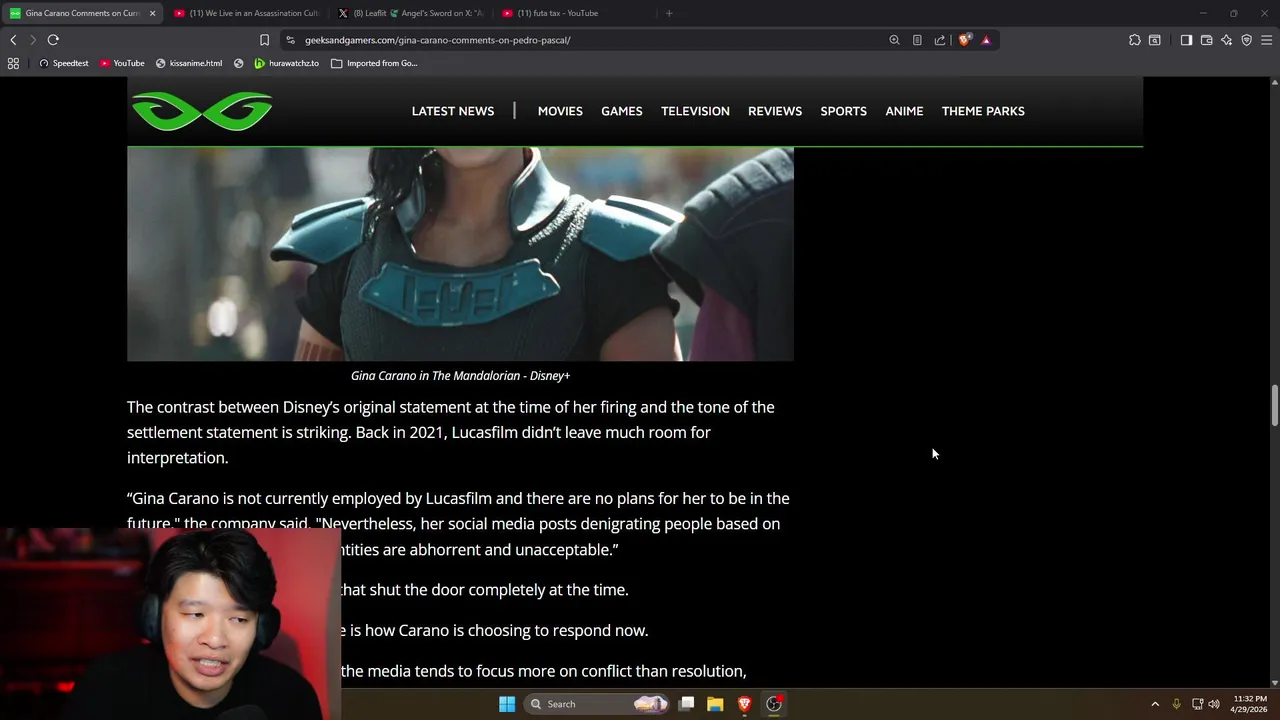Open the Movies menu item
This screenshot has height=720, width=1280.
(x=560, y=111)
